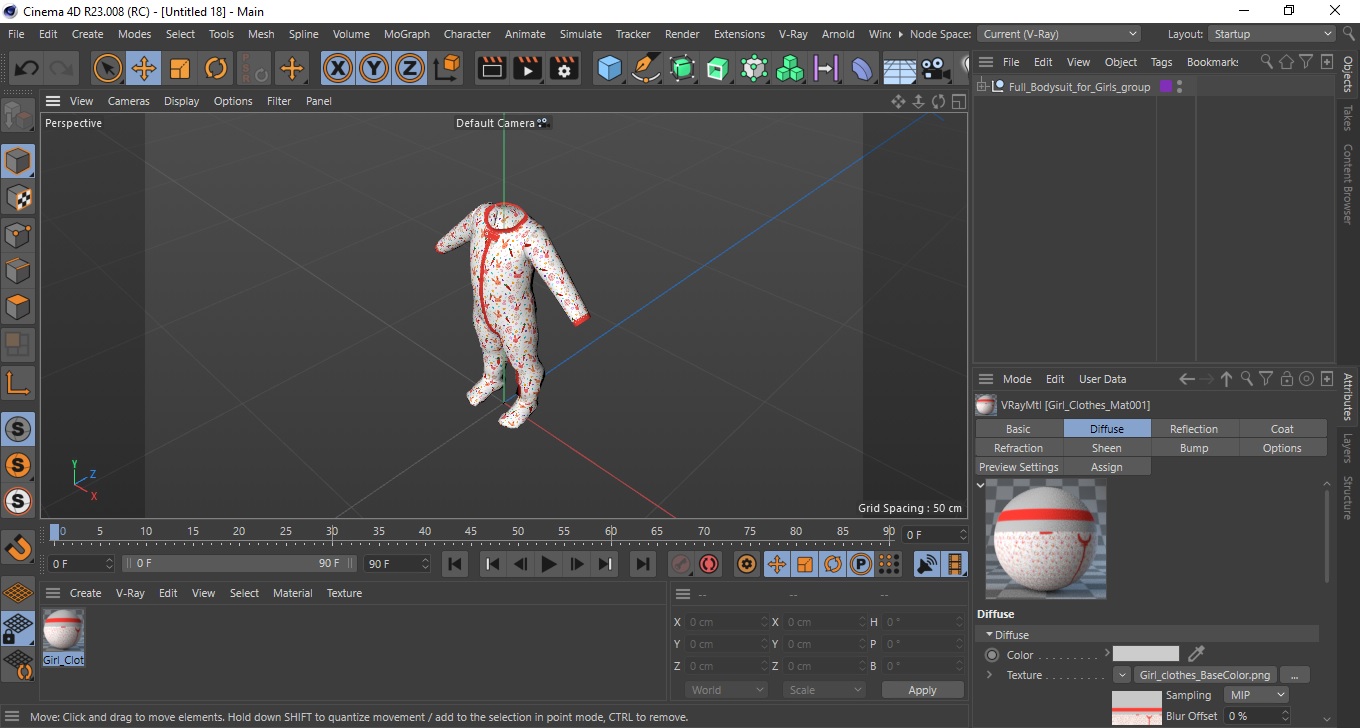
Task: Toggle Z axis lock
Action: tap(410, 68)
